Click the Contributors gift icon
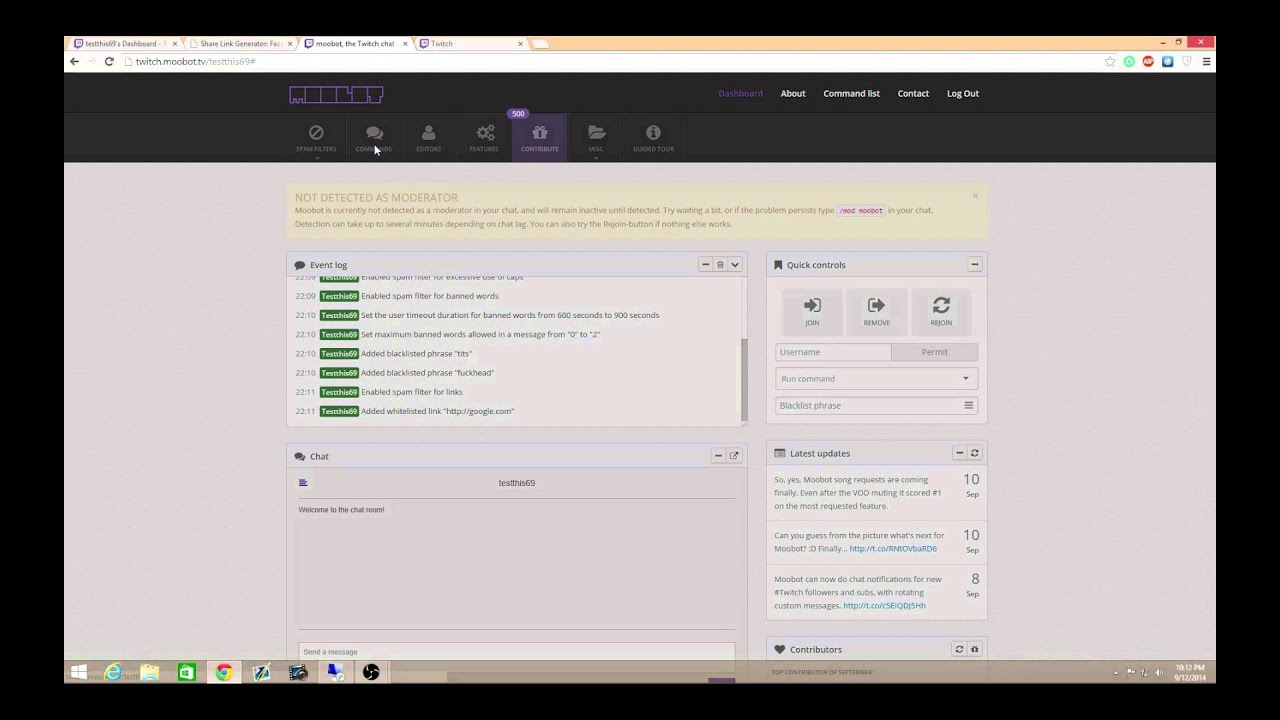Screen dimensions: 1280x720 pyautogui.click(x=974, y=649)
